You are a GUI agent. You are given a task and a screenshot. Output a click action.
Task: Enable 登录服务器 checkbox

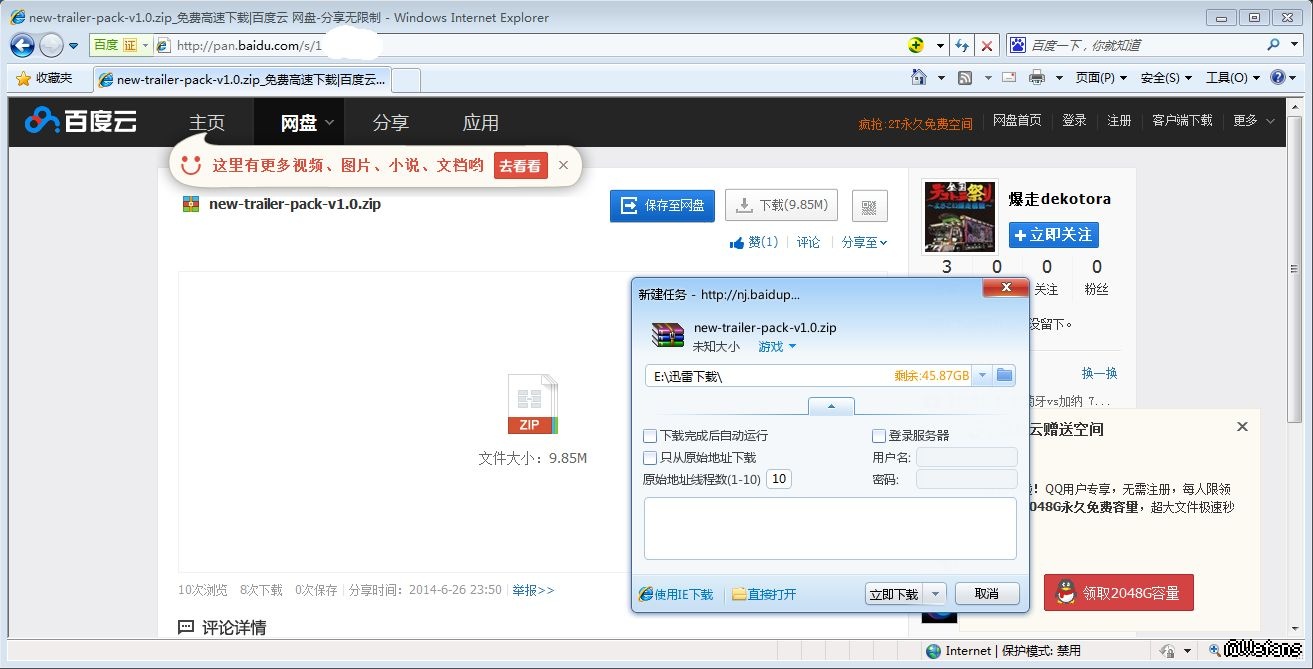point(879,436)
